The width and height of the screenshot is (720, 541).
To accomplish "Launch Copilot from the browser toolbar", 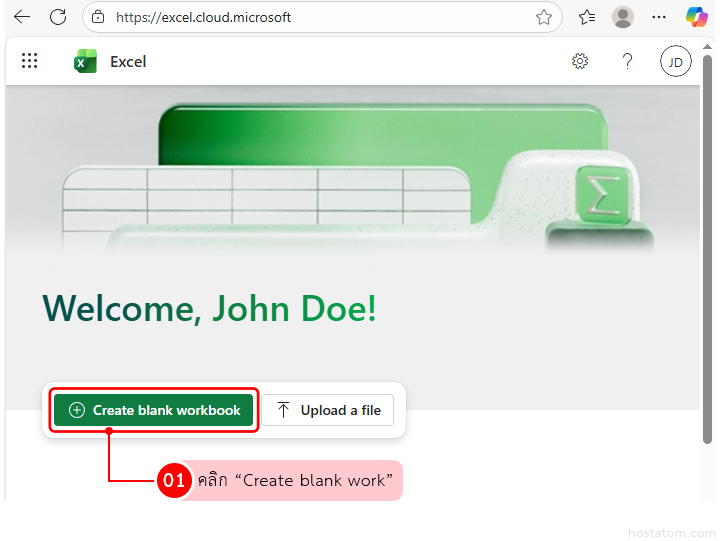I will 696,17.
